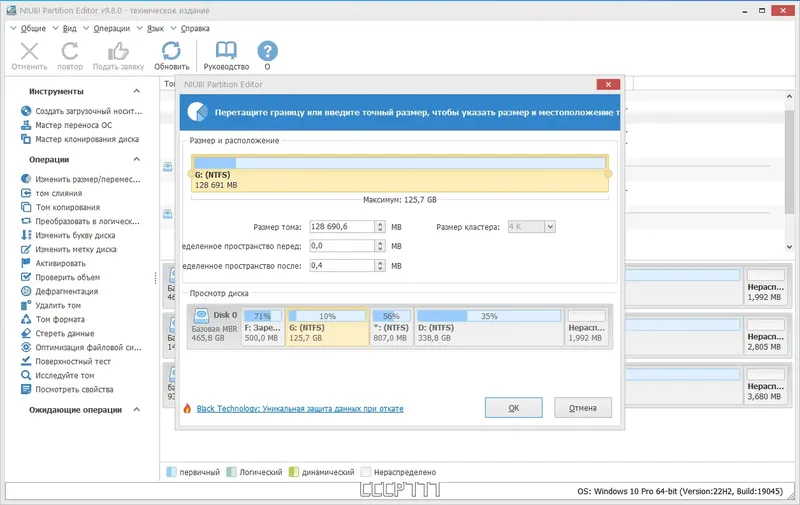The image size is (800, 505).
Task: Click the Размер тома spinner arrows
Action: click(x=380, y=226)
